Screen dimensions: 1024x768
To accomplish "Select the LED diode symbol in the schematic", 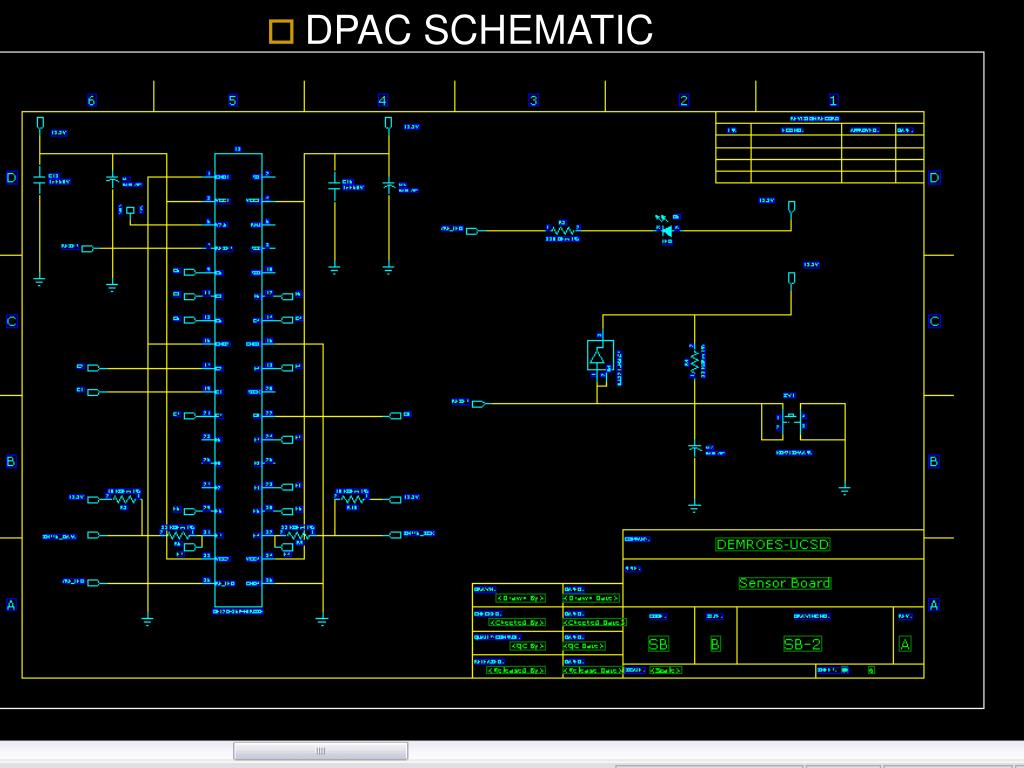I will 667,231.
